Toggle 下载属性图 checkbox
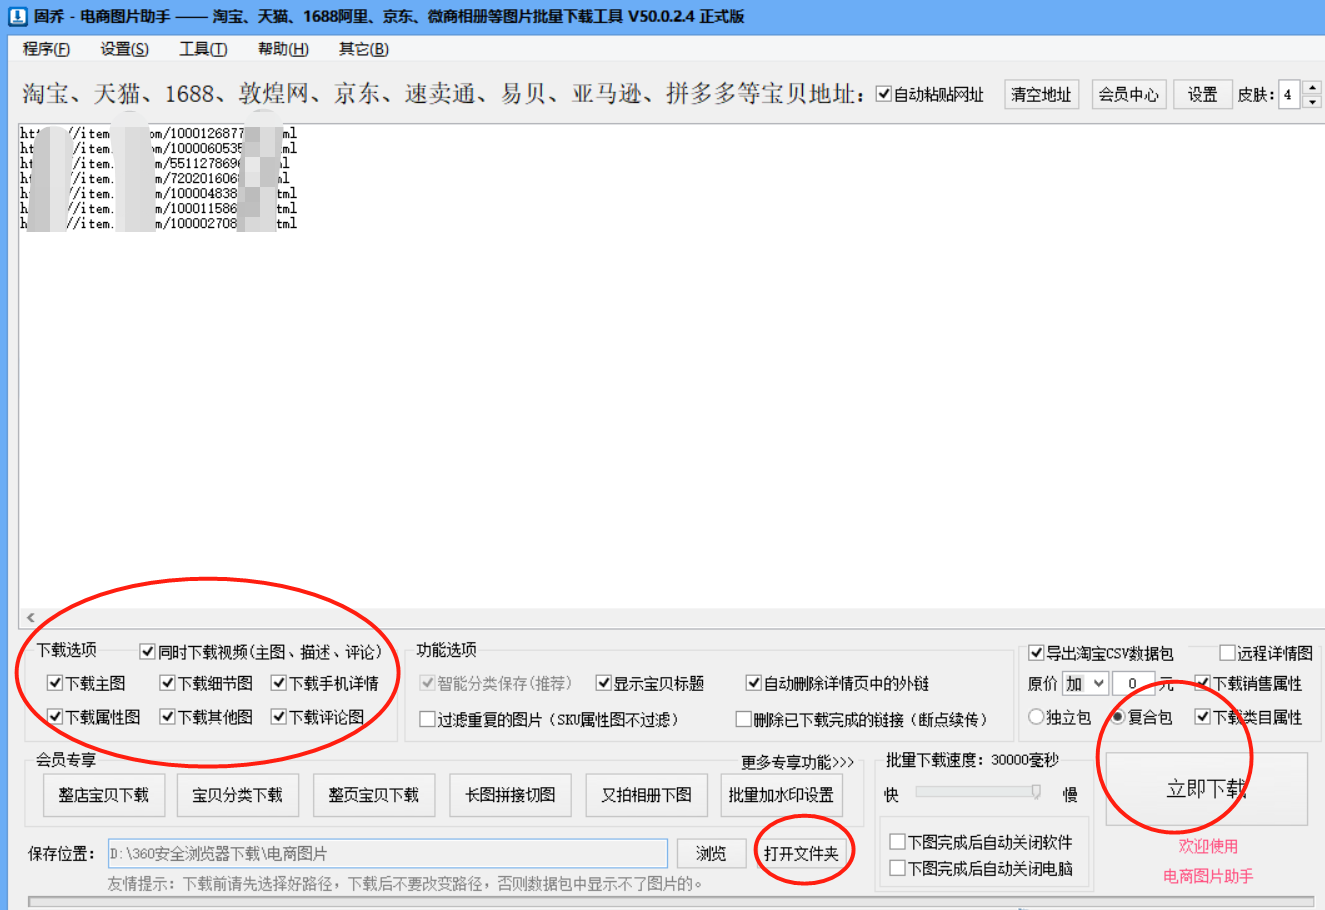This screenshot has height=910, width=1325. tap(55, 717)
